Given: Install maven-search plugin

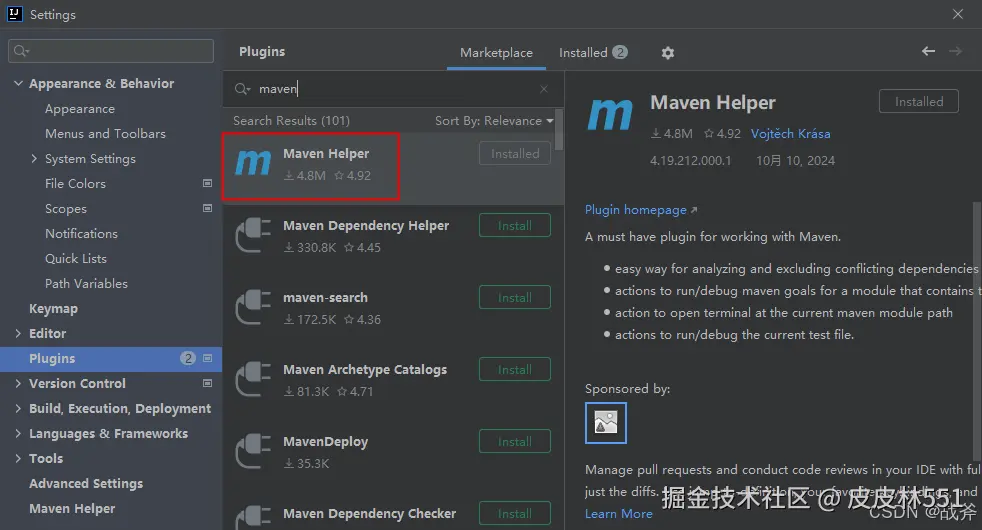Looking at the screenshot, I should click(515, 298).
